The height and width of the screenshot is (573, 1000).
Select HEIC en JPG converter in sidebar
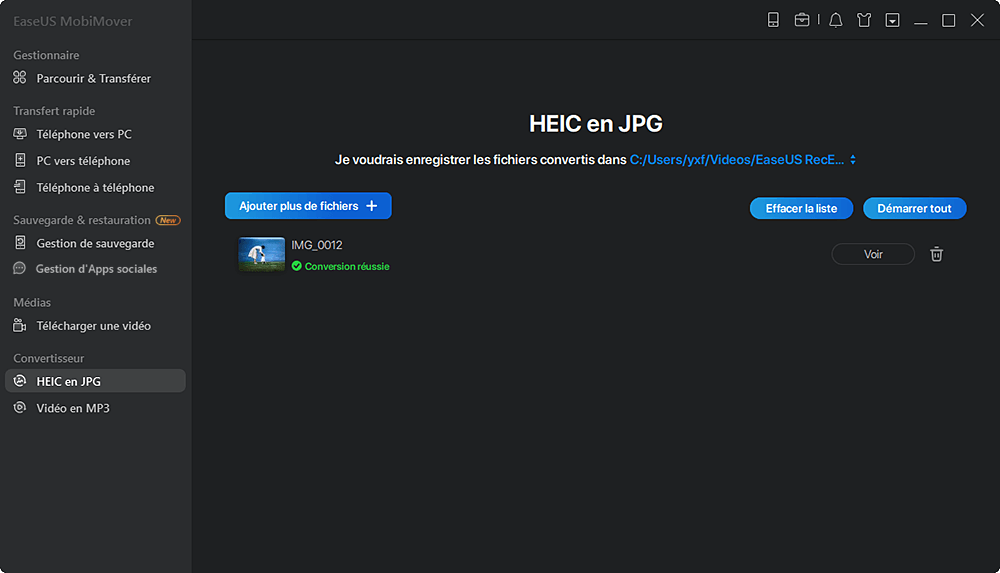(x=95, y=381)
